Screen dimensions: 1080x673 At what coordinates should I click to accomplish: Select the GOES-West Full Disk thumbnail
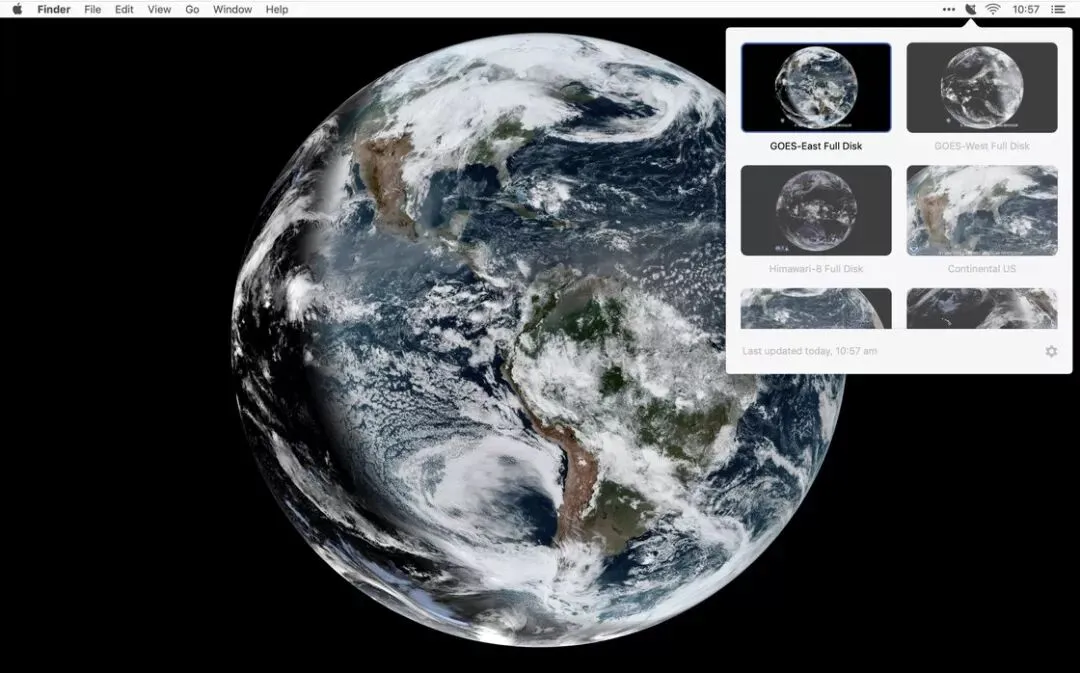[982, 87]
